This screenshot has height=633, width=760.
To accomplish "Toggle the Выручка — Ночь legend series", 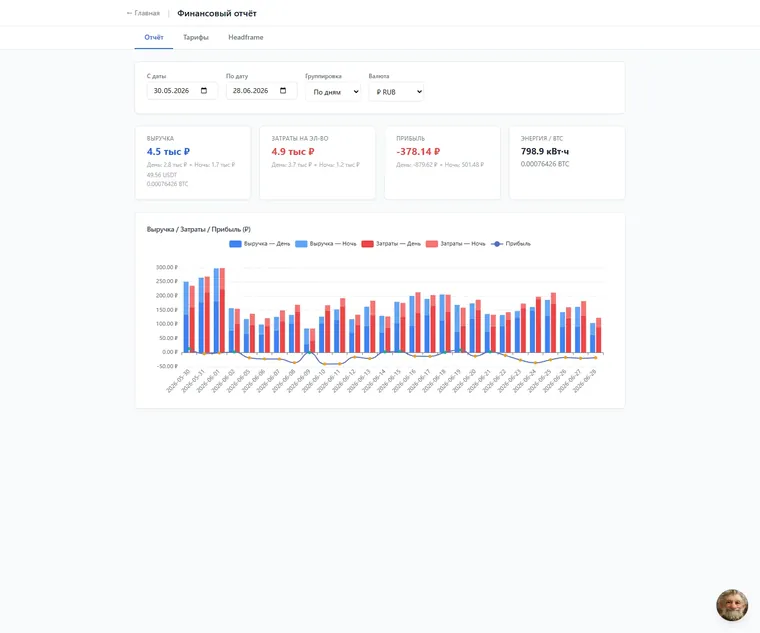I will [x=325, y=244].
